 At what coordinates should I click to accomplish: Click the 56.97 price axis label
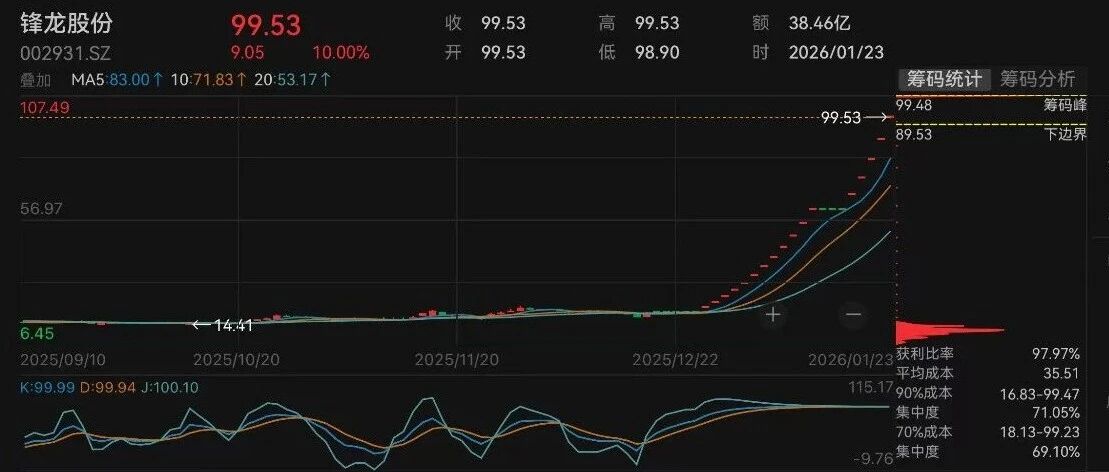(42, 209)
